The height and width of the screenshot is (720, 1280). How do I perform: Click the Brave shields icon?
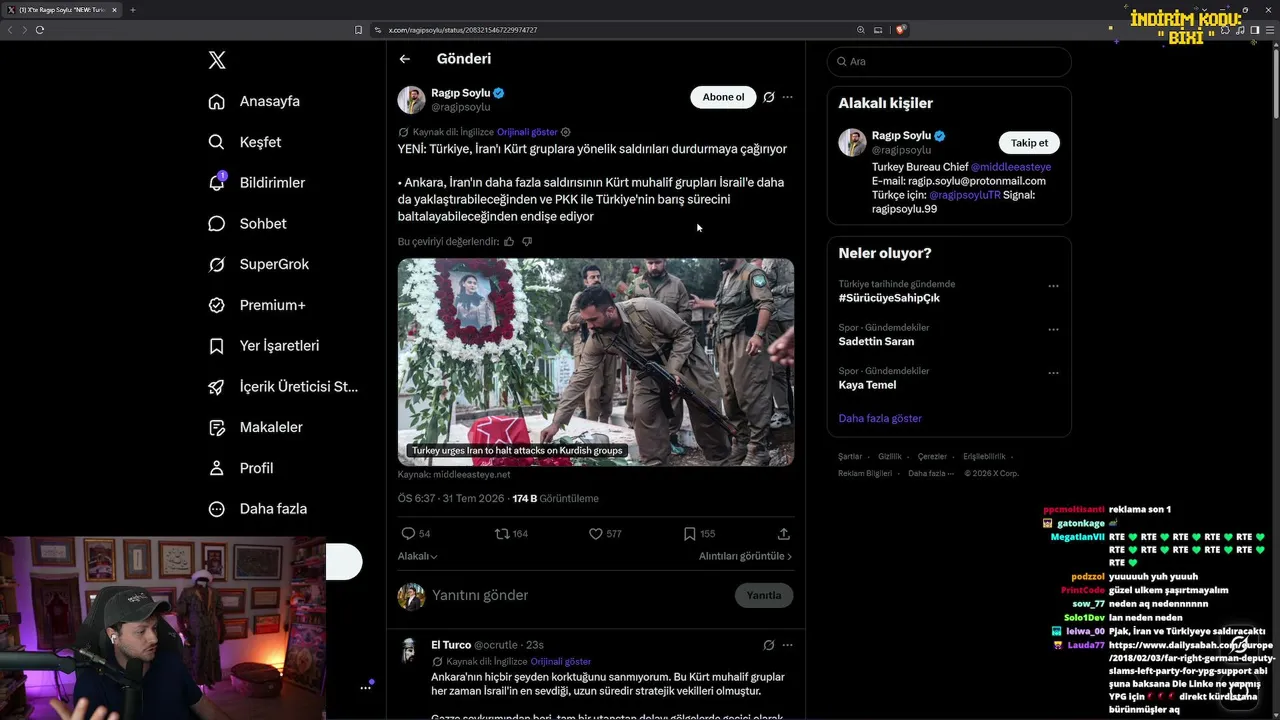pos(901,30)
